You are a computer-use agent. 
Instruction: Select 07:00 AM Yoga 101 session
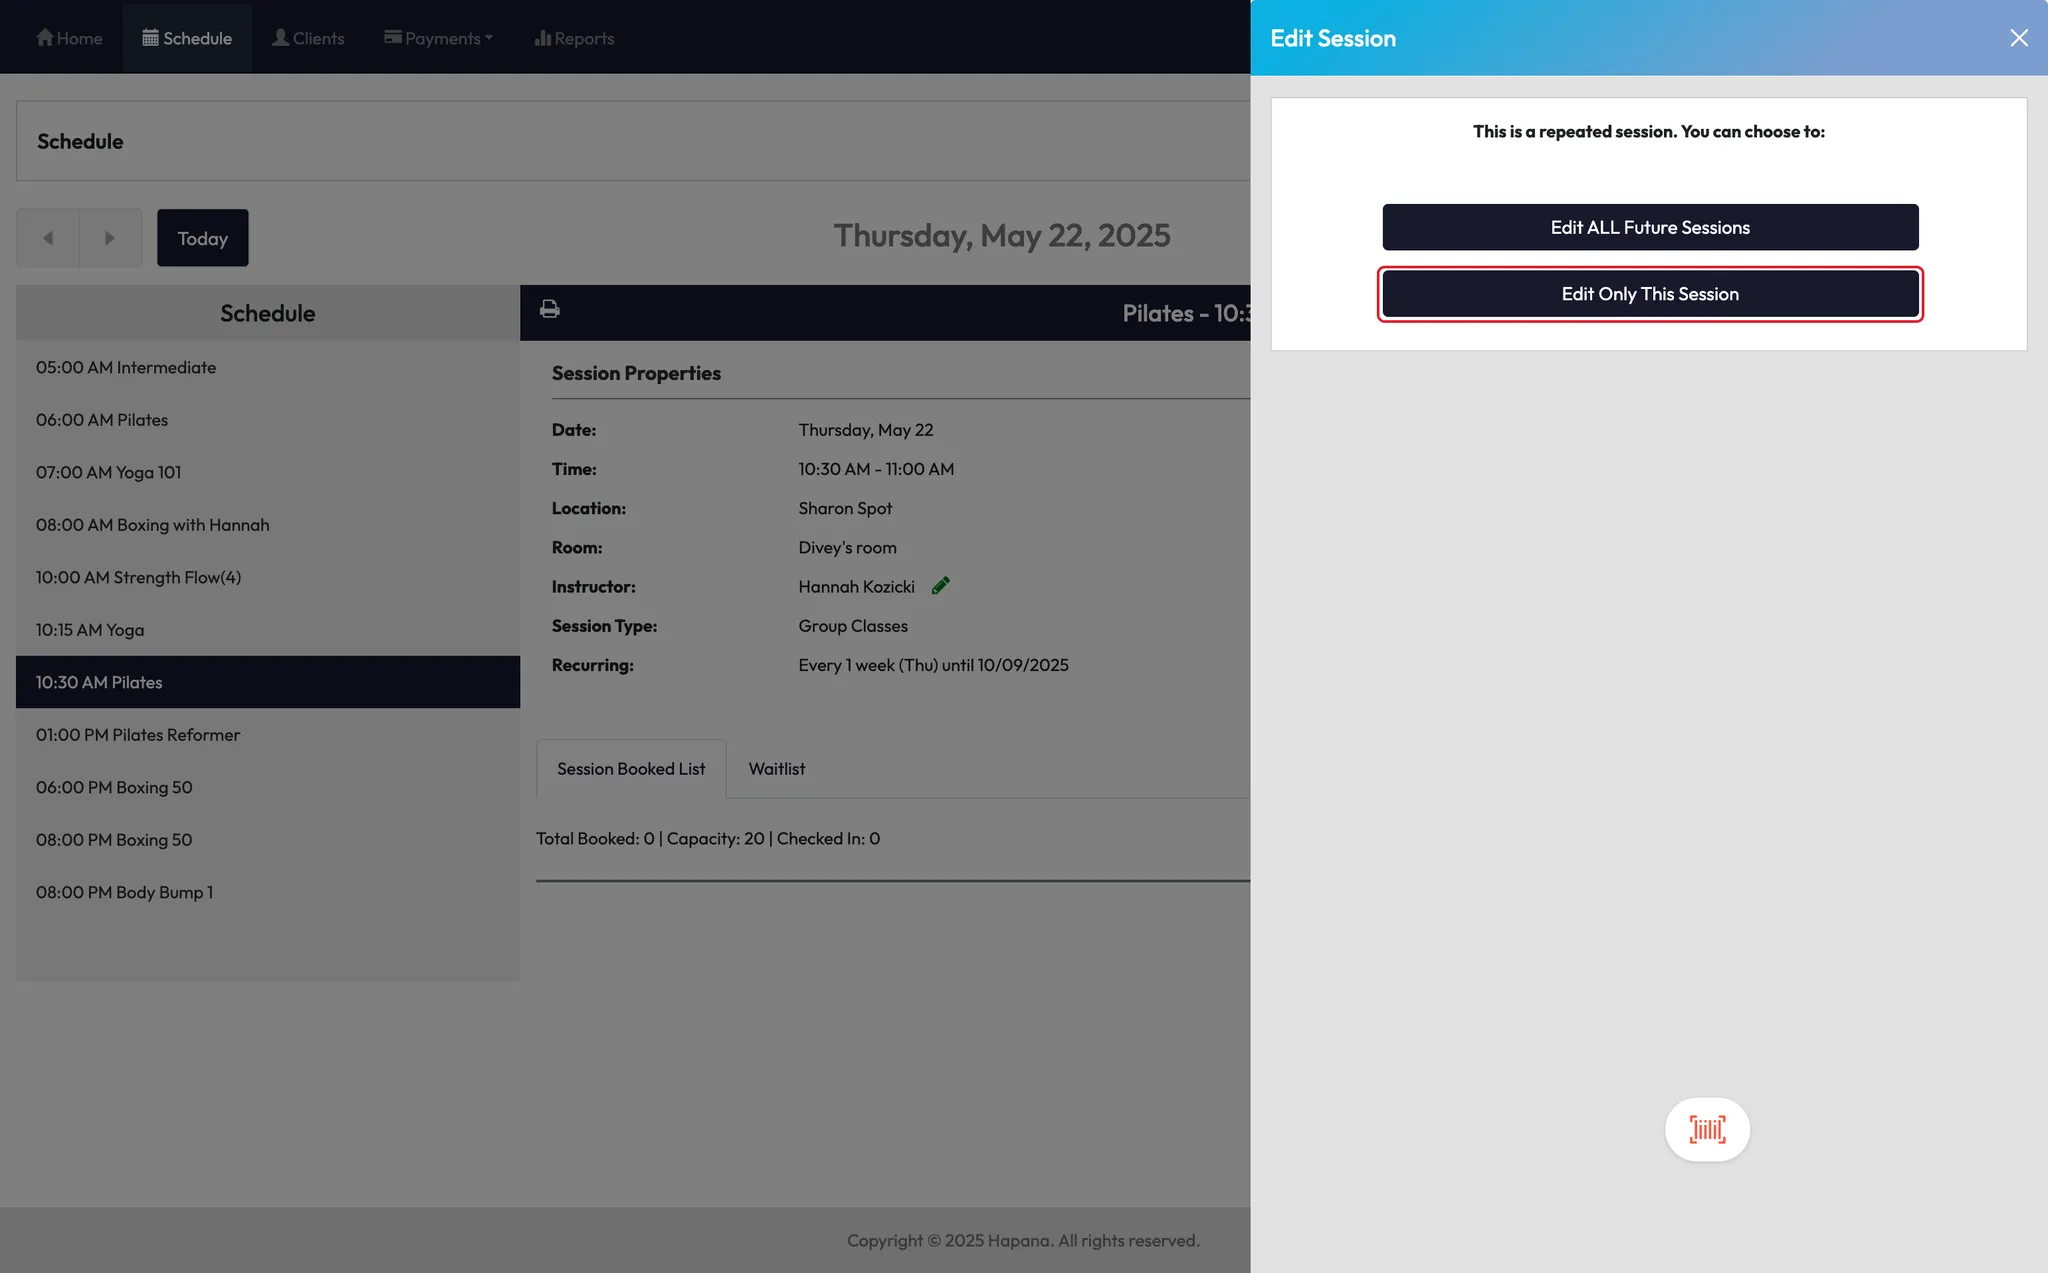pos(108,472)
